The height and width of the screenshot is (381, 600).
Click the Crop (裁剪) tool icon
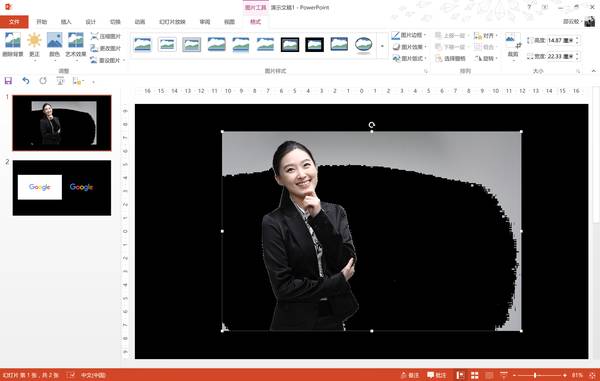tap(513, 41)
